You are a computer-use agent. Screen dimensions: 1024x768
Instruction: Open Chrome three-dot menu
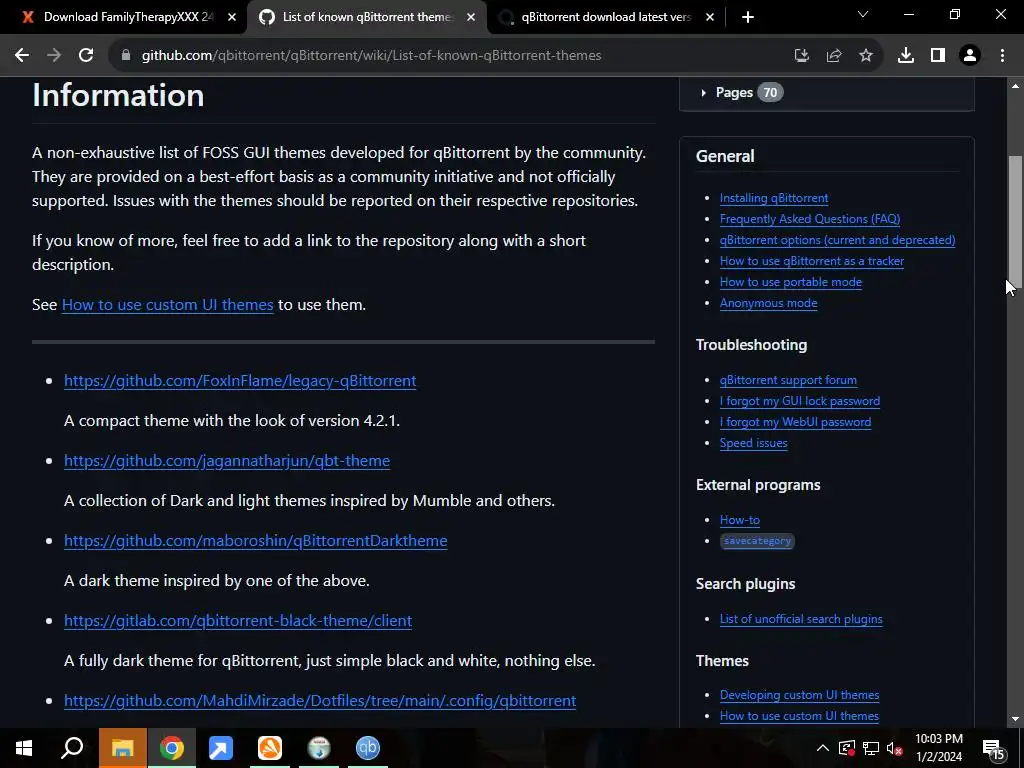click(x=1002, y=56)
